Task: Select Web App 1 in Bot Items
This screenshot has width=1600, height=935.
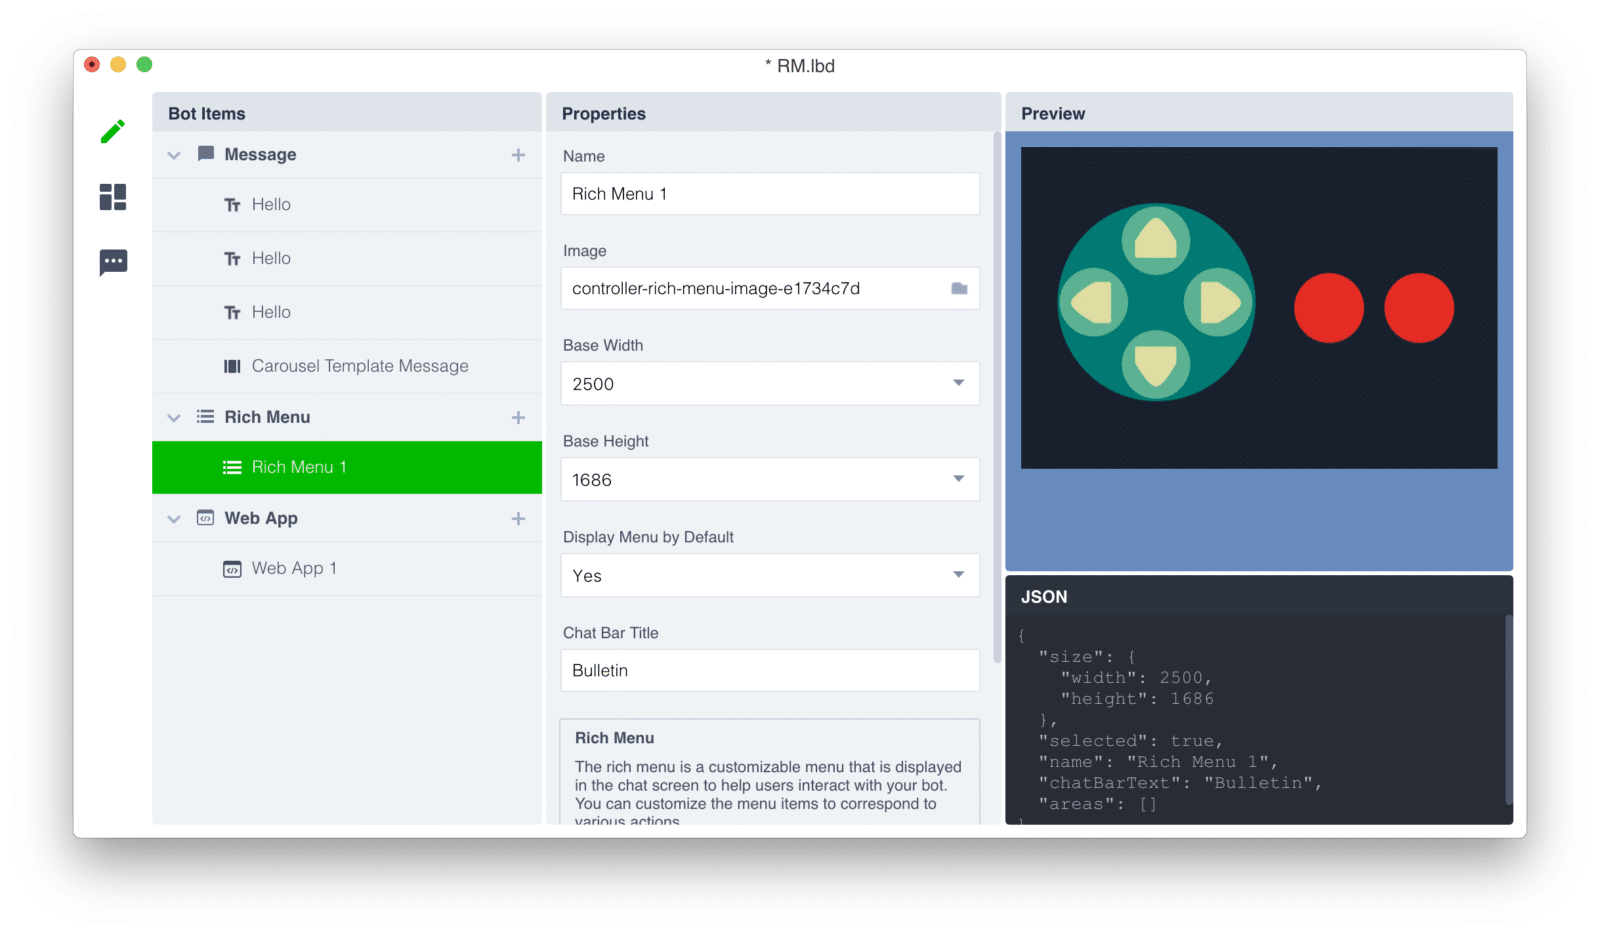Action: pos(293,569)
